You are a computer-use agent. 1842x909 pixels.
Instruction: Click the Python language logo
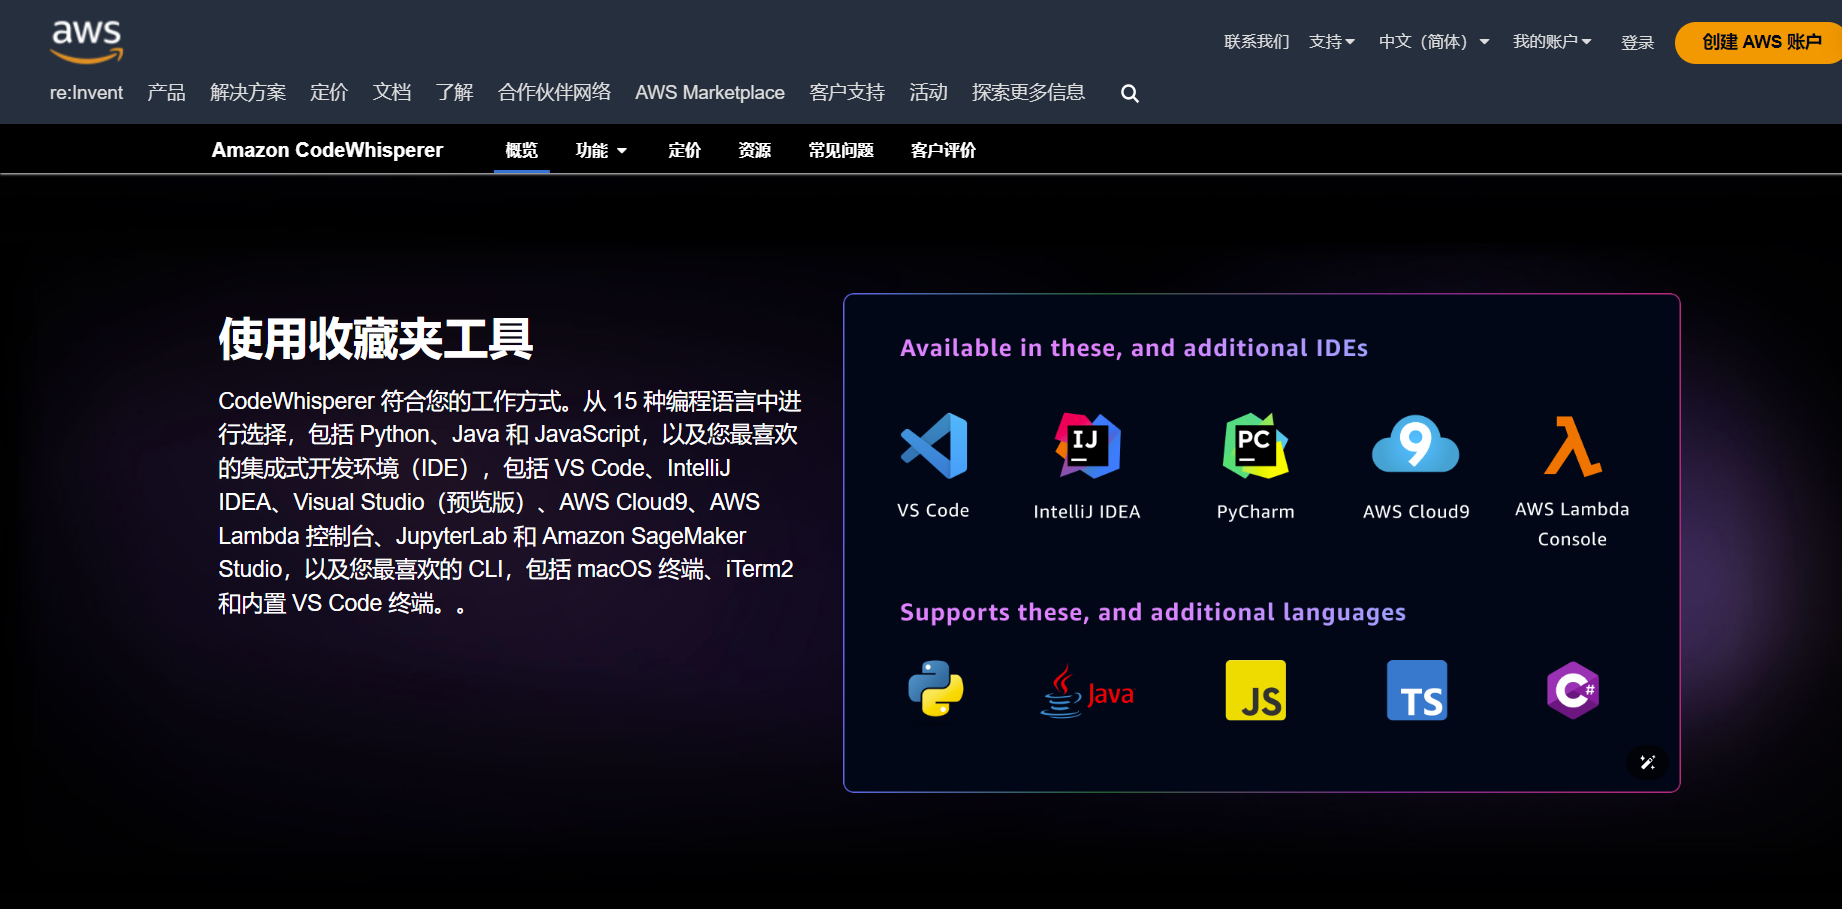click(x=936, y=689)
